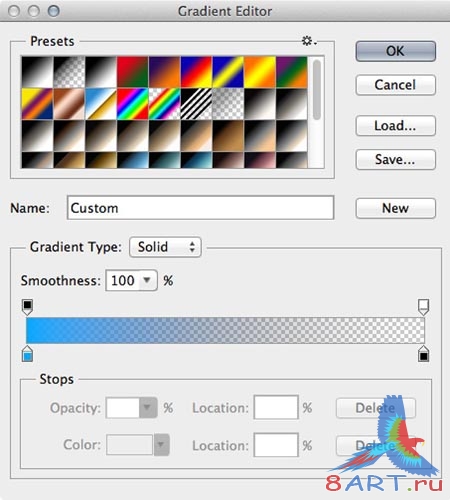Select the foreground to transparent preset

pyautogui.click(x=69, y=72)
